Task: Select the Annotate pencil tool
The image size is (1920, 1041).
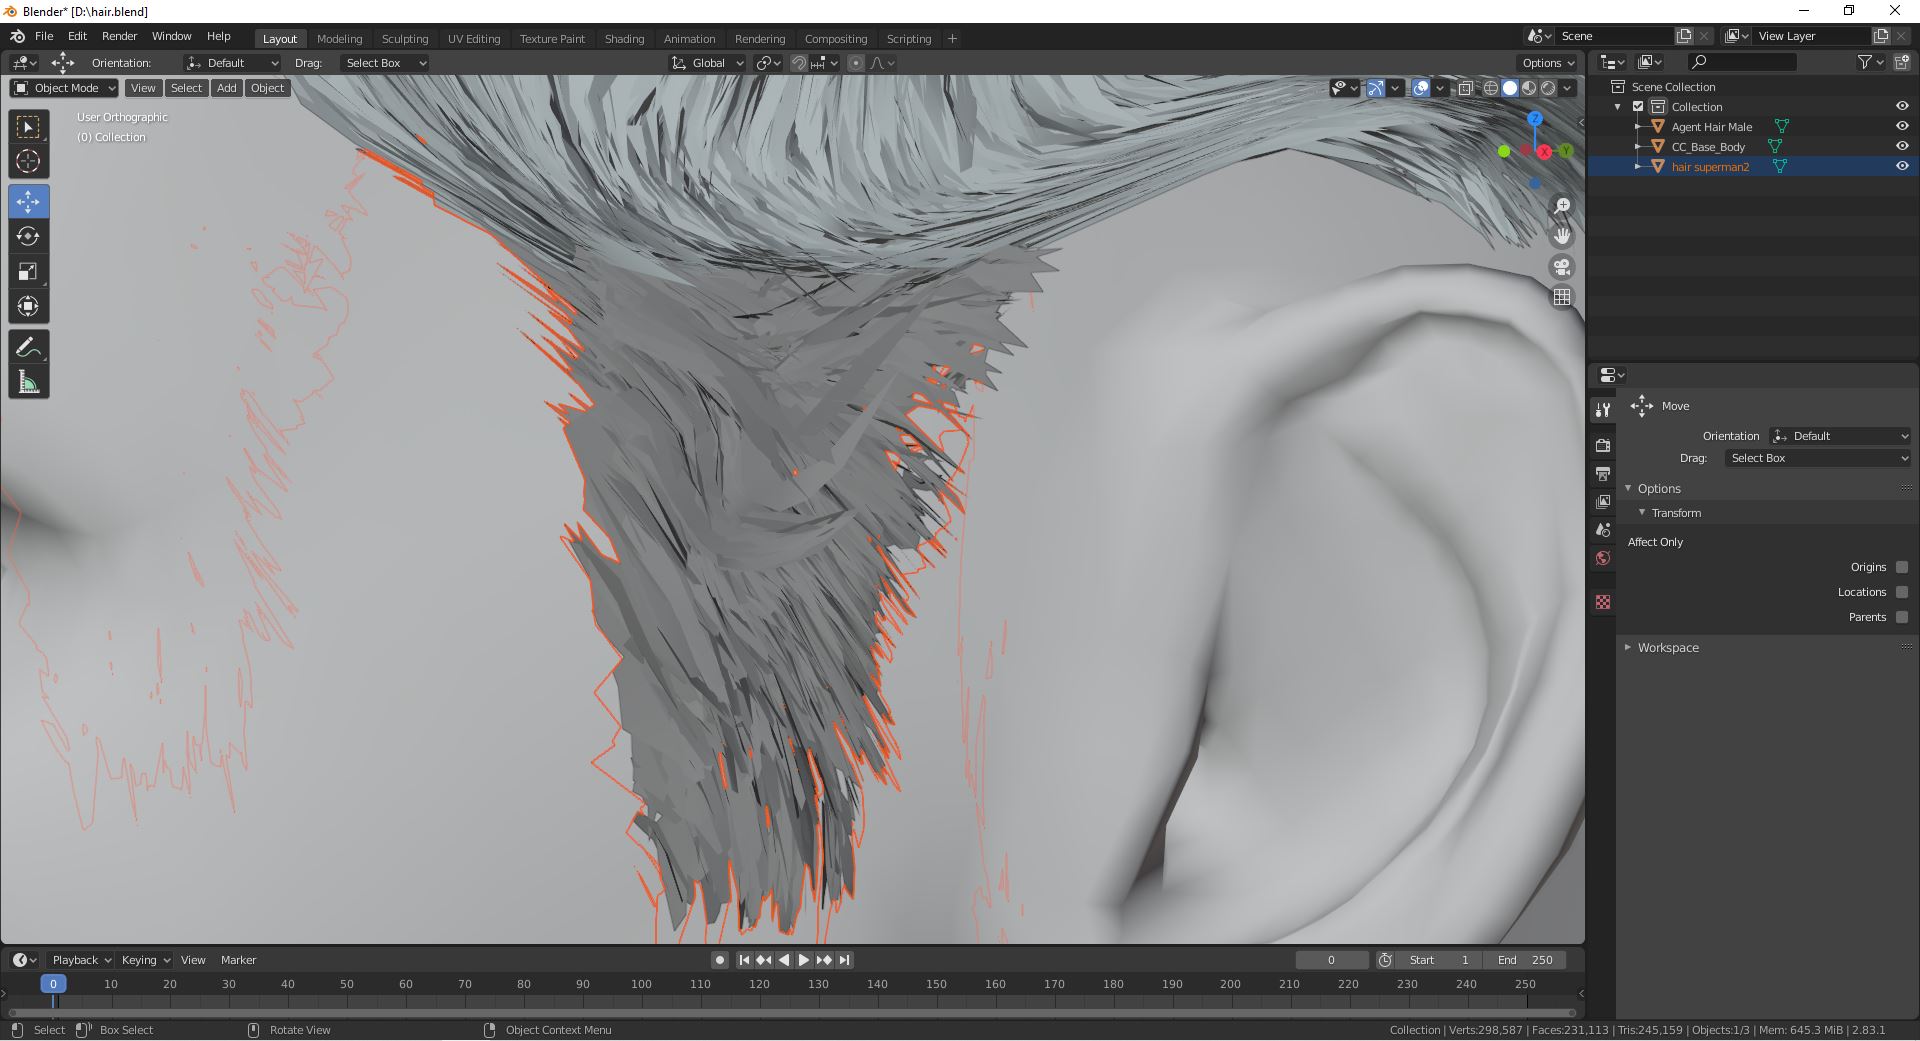Action: point(28,347)
